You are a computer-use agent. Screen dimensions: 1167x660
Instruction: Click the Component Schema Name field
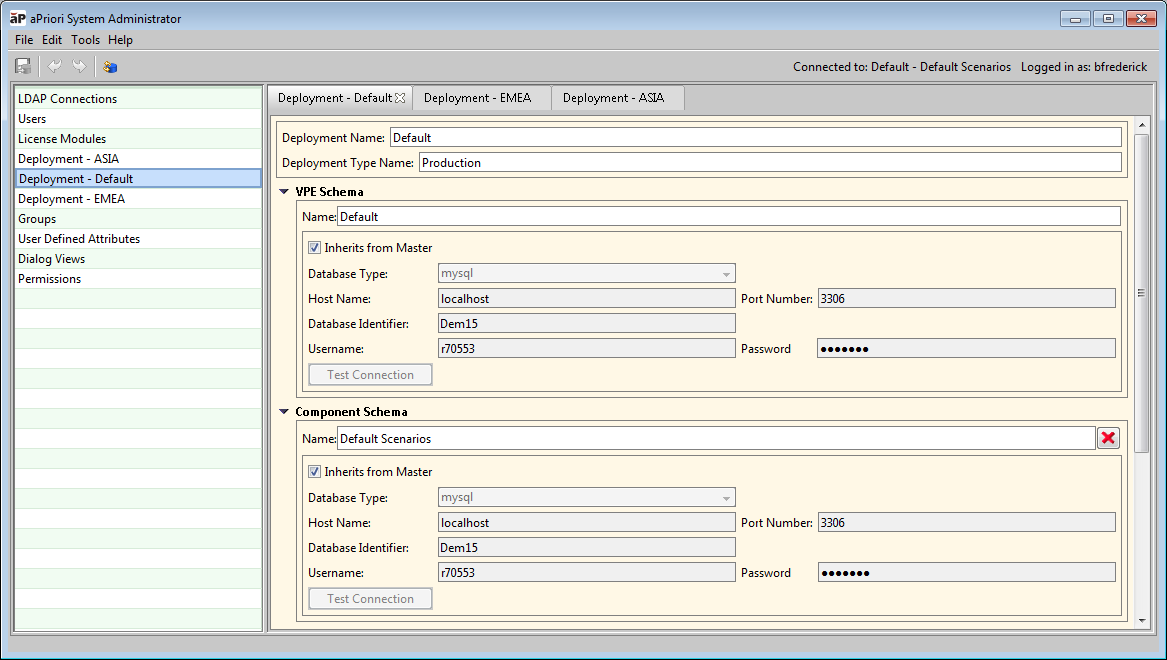(716, 438)
